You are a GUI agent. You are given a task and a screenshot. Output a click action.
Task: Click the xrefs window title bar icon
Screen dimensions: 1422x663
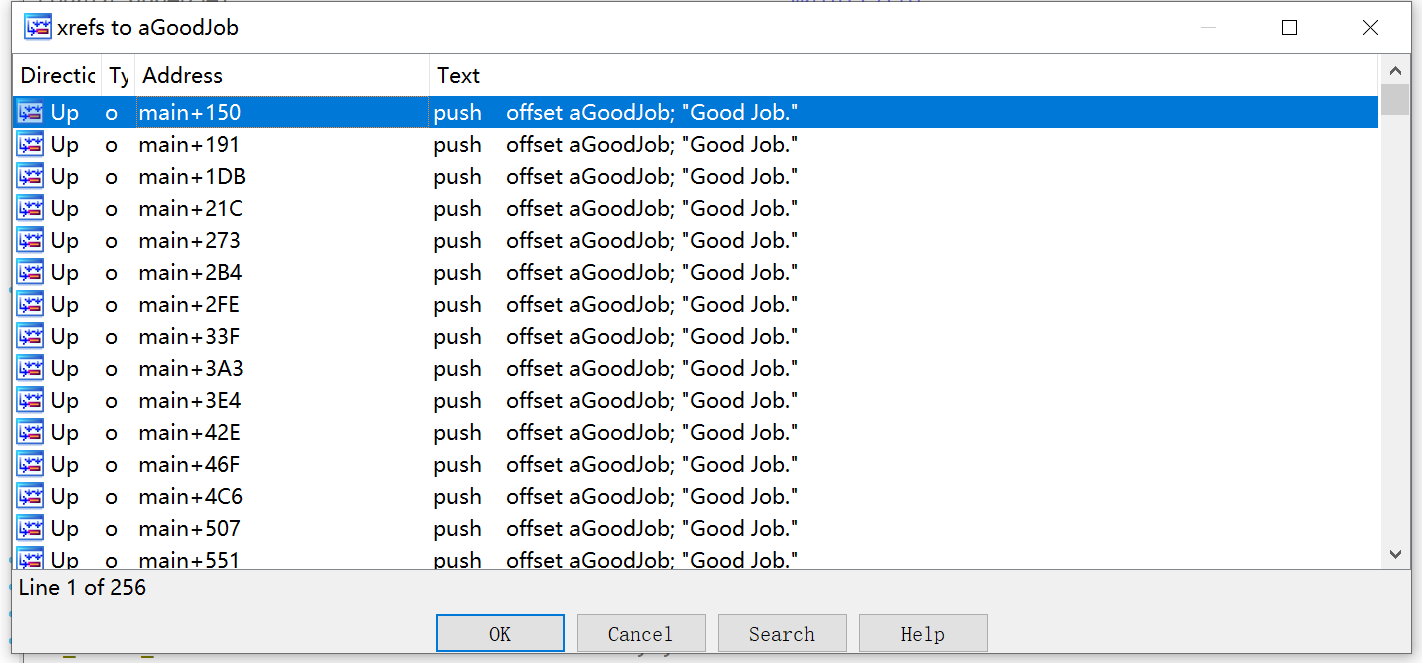(x=38, y=27)
